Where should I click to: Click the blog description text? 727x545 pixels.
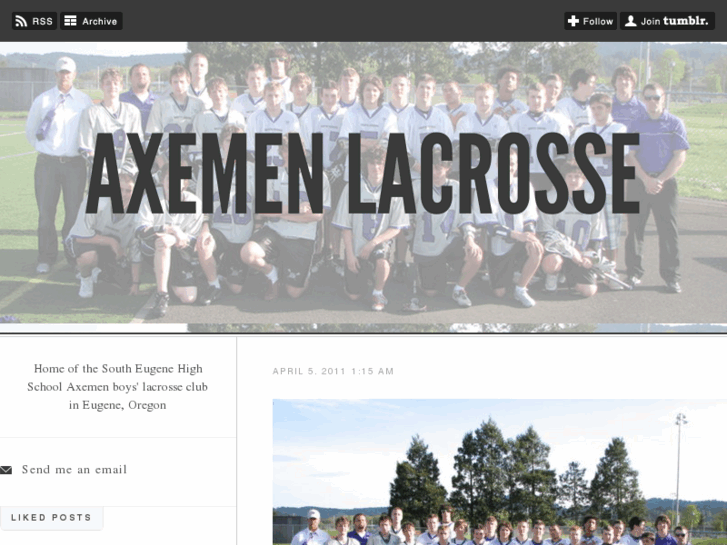point(117,387)
